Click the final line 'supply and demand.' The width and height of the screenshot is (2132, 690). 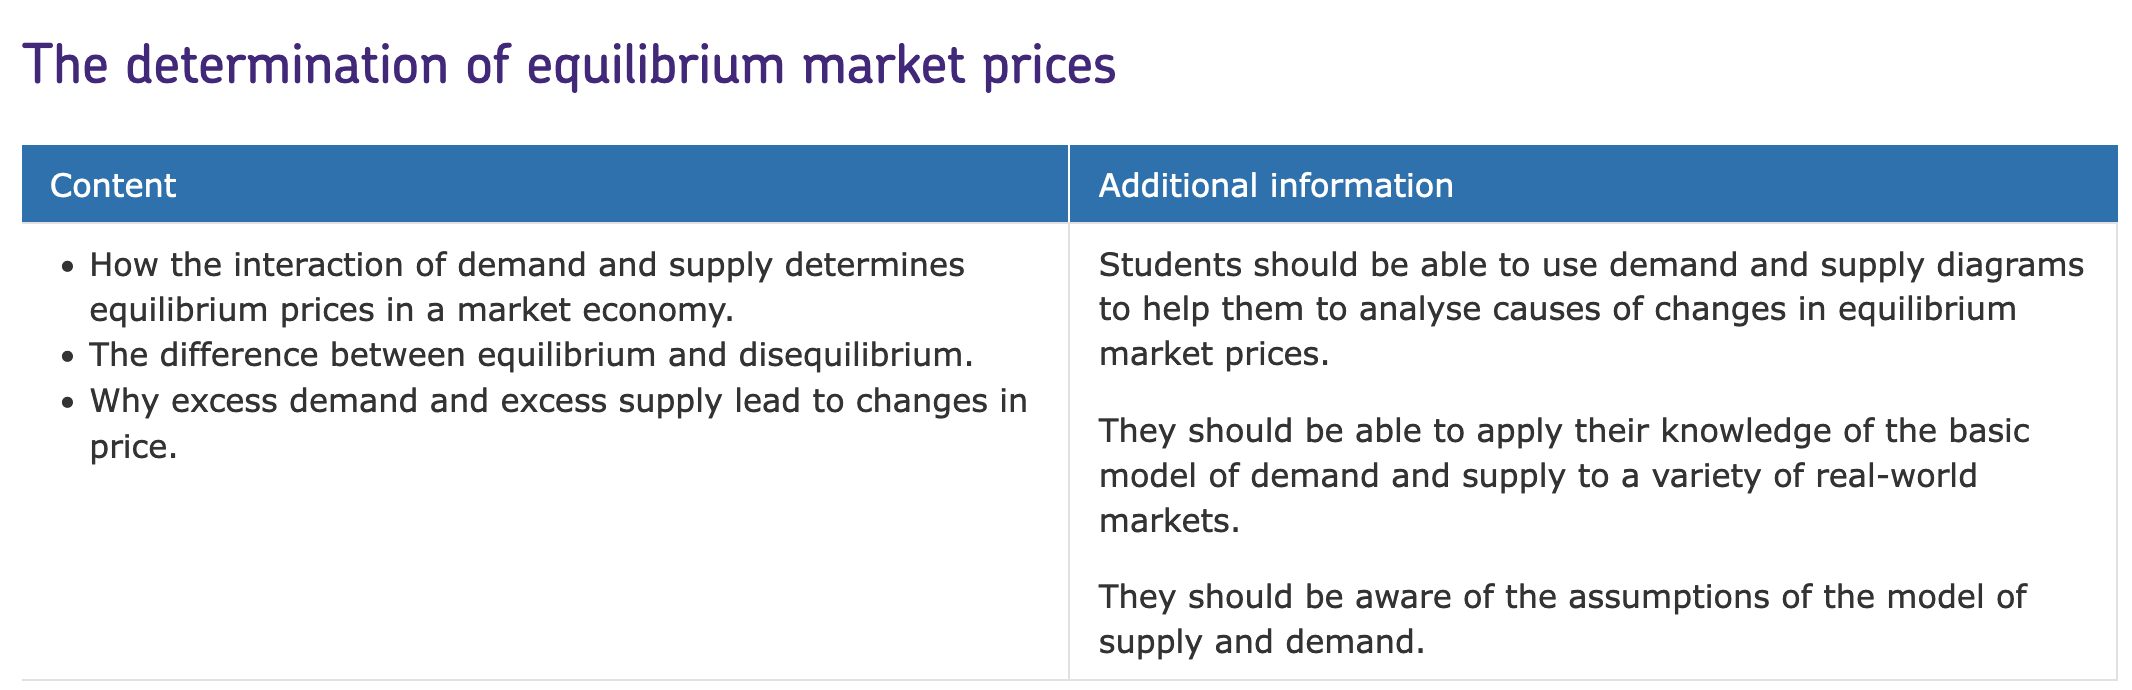click(x=1261, y=642)
